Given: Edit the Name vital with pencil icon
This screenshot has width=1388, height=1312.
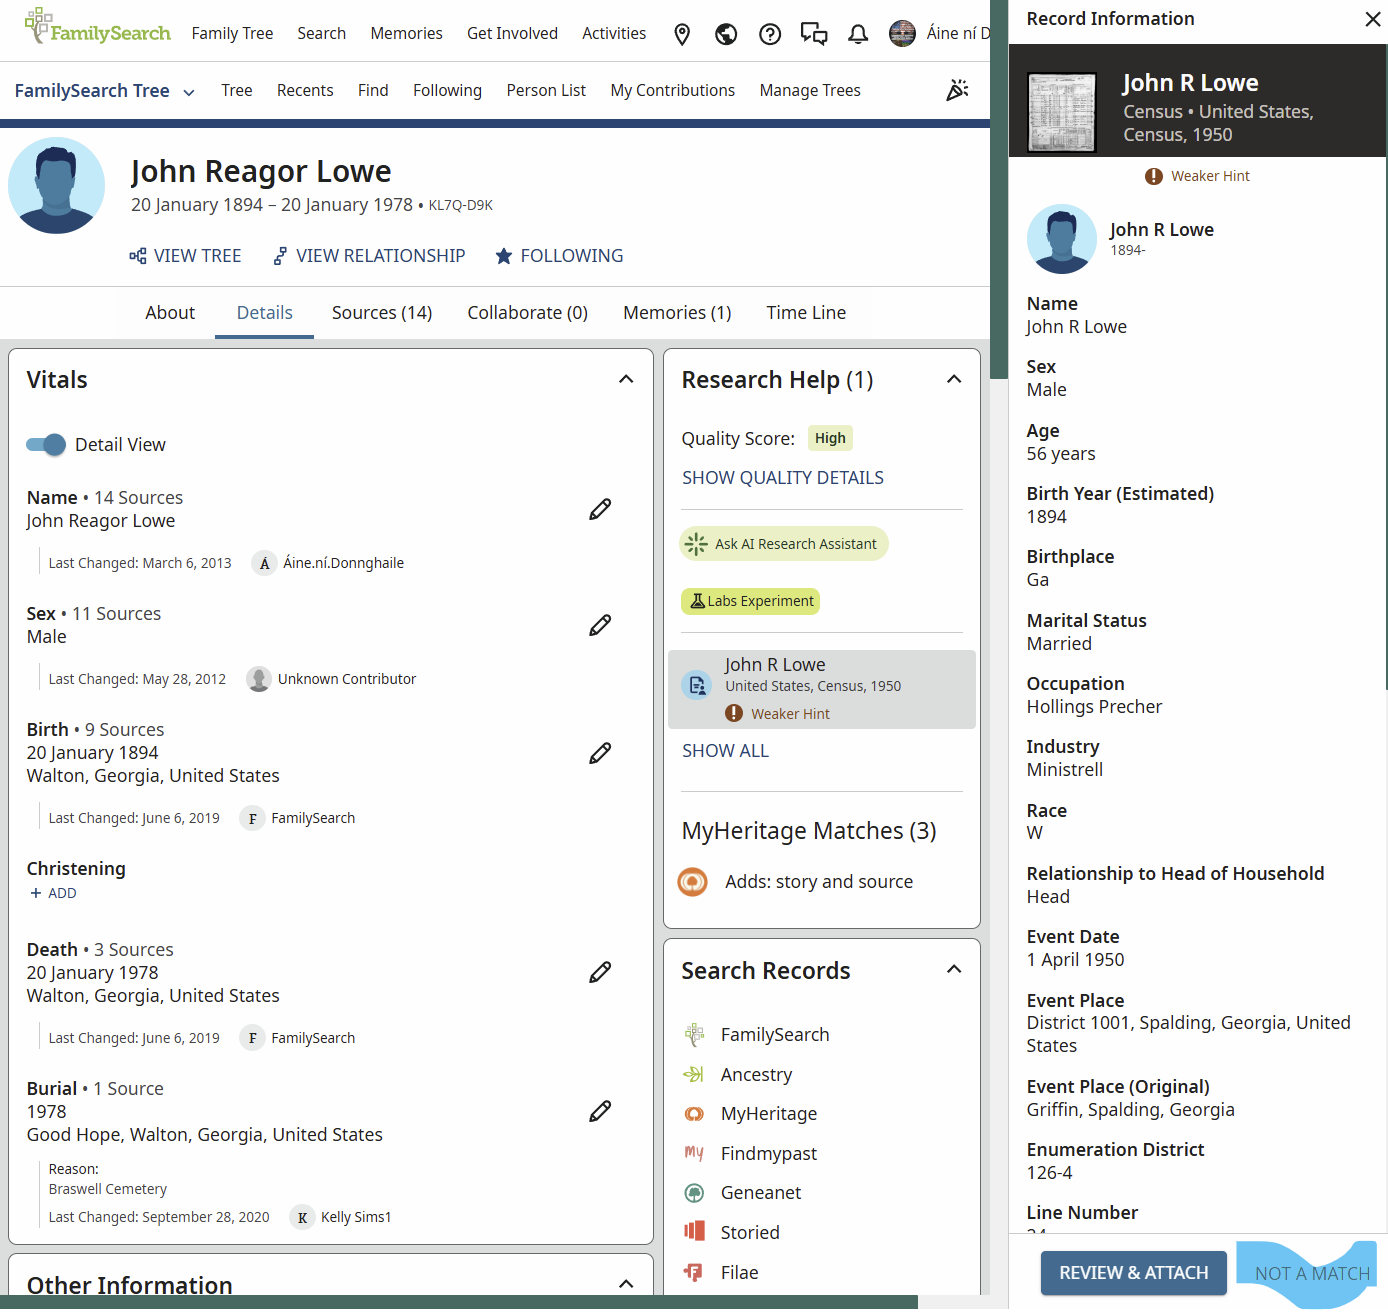Looking at the screenshot, I should coord(600,509).
